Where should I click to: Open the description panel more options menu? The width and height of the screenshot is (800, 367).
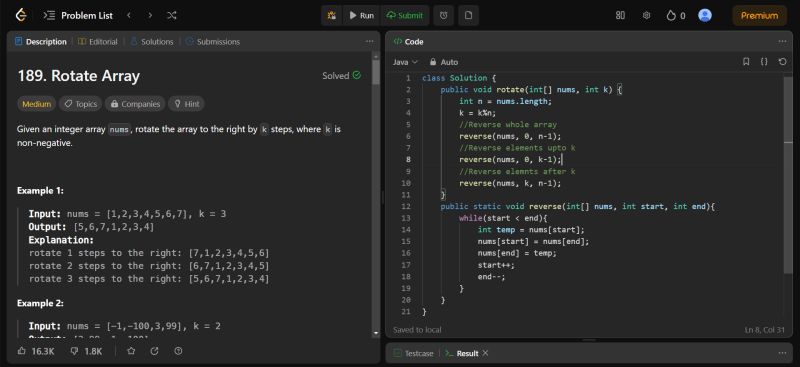pyautogui.click(x=369, y=42)
